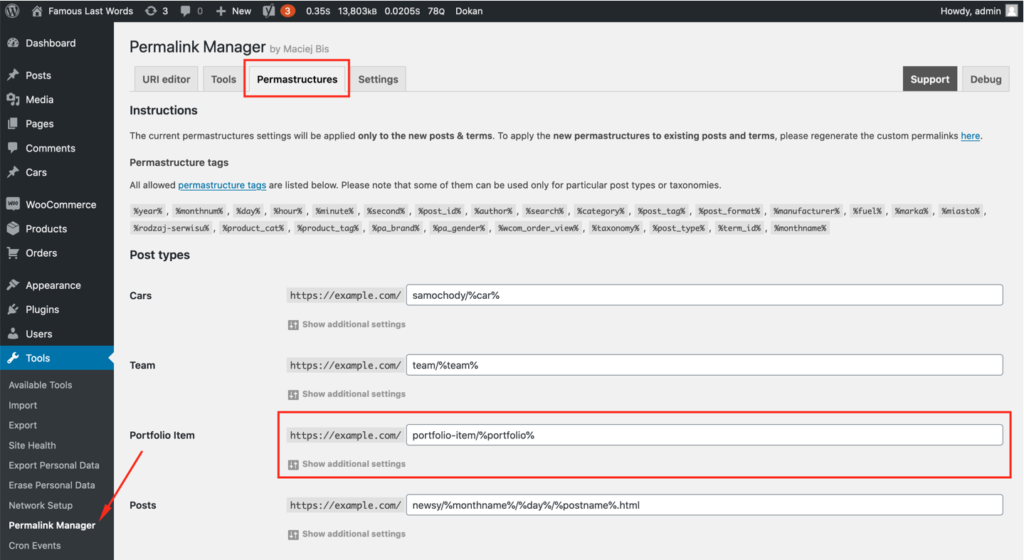Open Erase Personal Data submenu item

pyautogui.click(x=52, y=485)
